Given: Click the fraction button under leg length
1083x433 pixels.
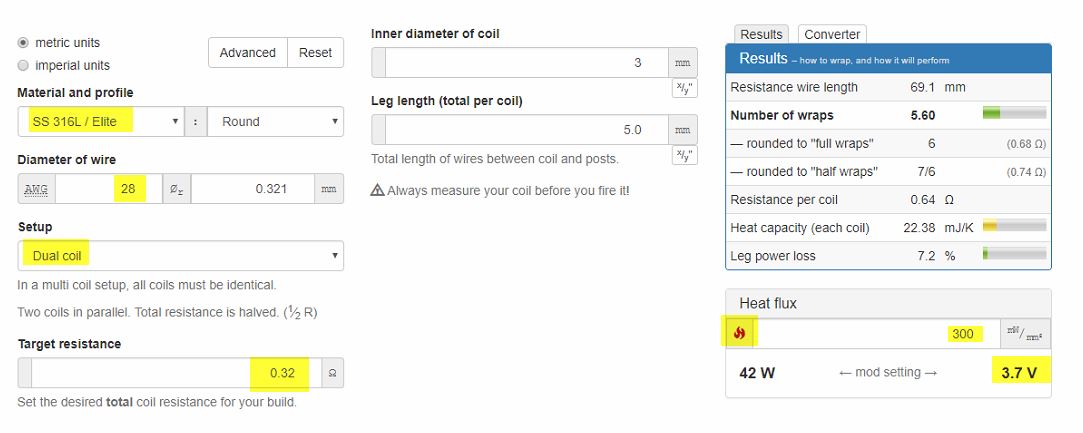Looking at the screenshot, I should [x=684, y=155].
